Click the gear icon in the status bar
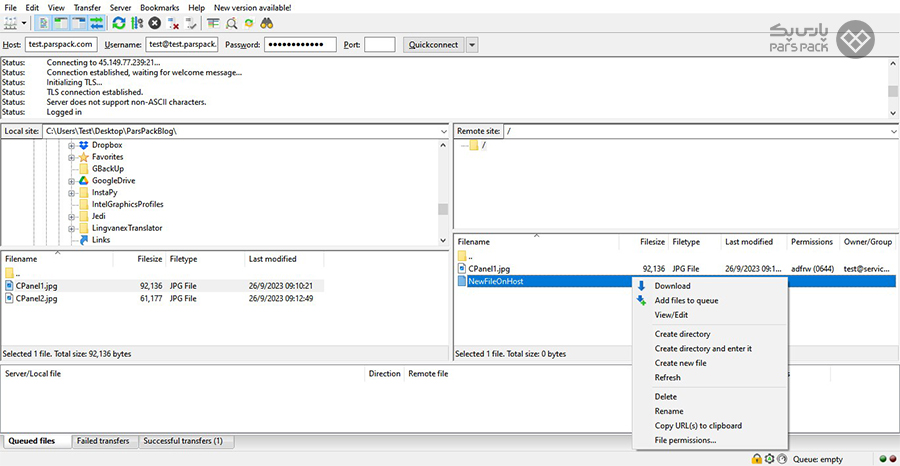This screenshot has width=900, height=466. click(770, 459)
